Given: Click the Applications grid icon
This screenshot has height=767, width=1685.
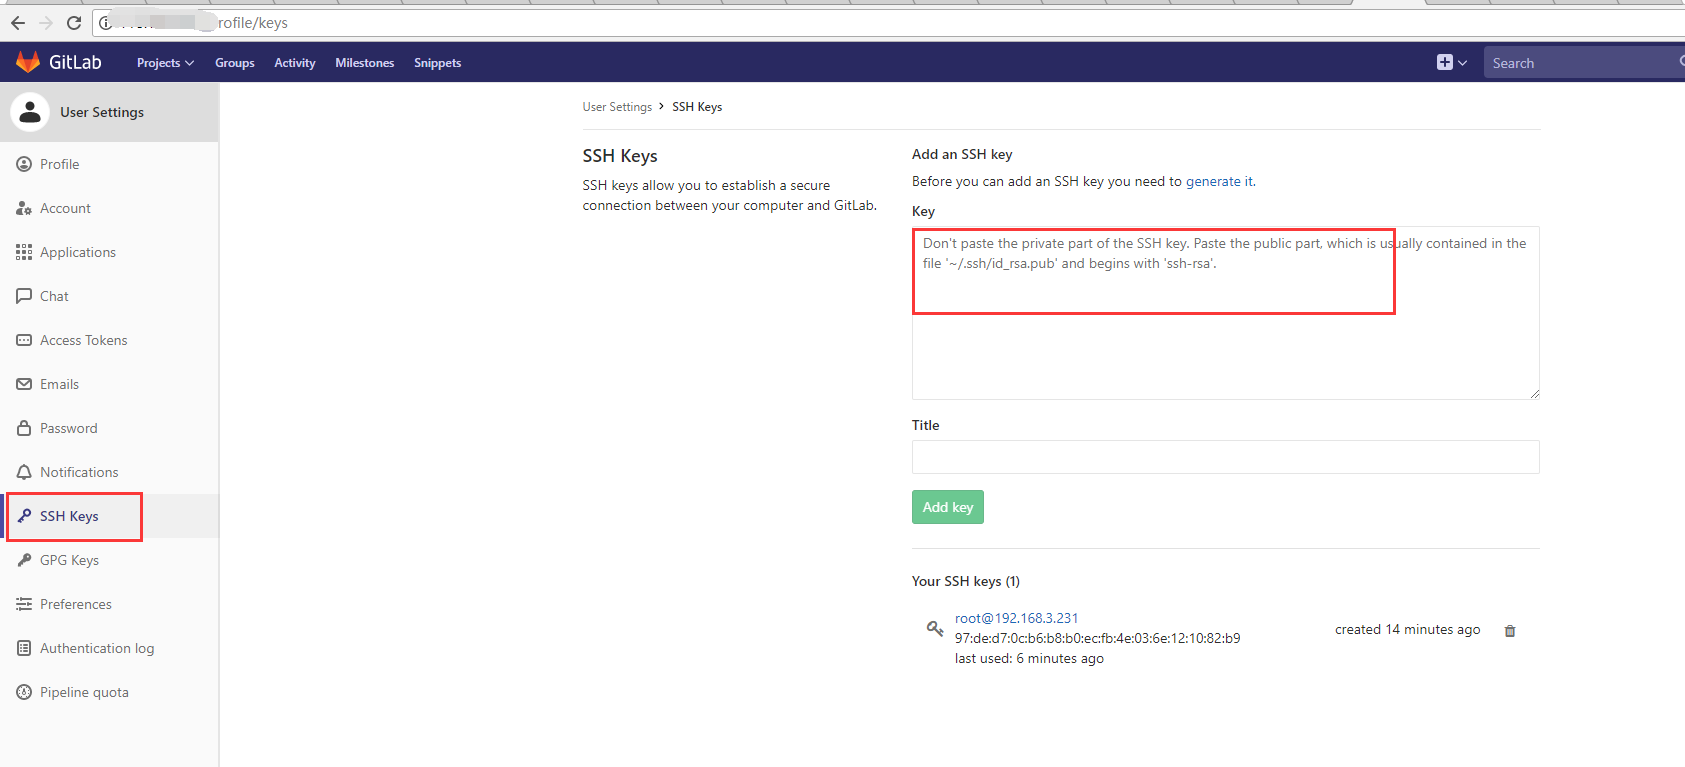Looking at the screenshot, I should [24, 252].
